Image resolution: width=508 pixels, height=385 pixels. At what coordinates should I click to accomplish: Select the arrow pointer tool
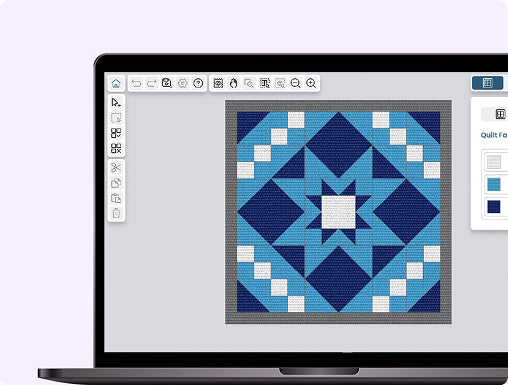(x=116, y=102)
